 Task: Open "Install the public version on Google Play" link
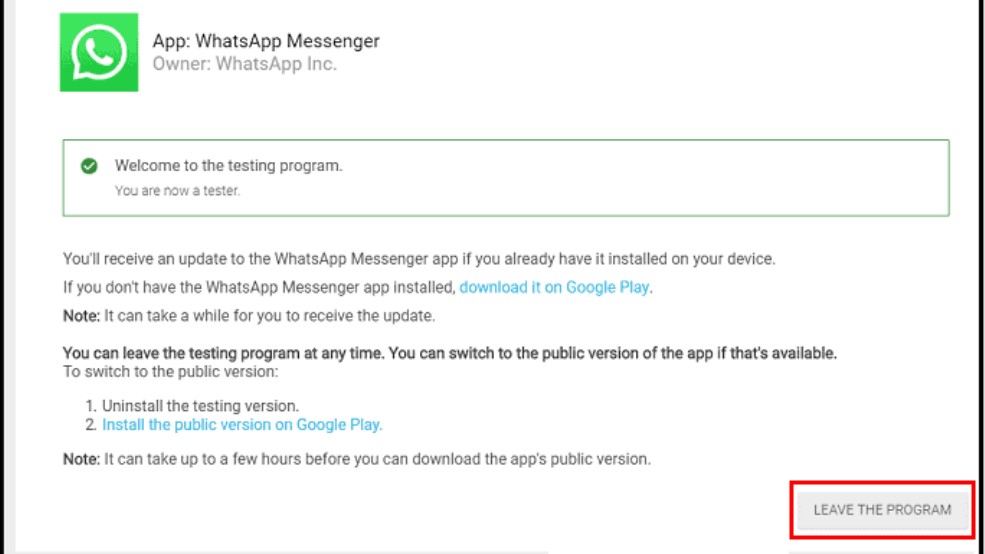(x=242, y=425)
